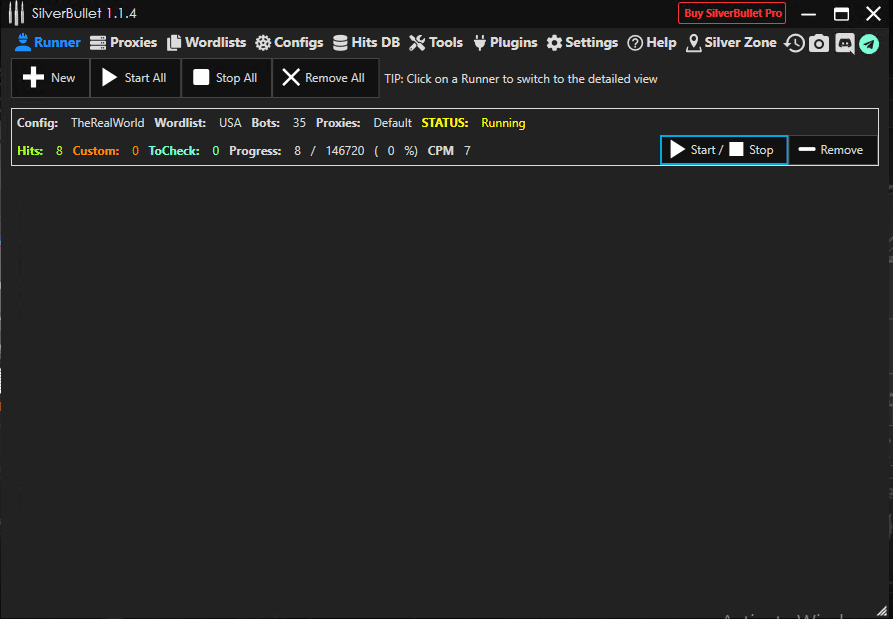Maximize the SilverBullet window
The height and width of the screenshot is (619, 893).
841,14
